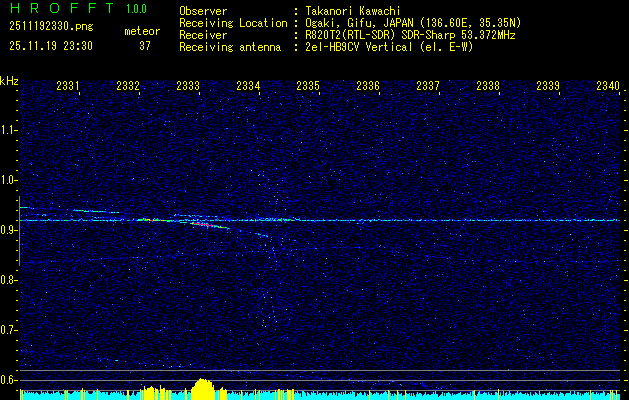Click frequency axis label 0.8
Screen dimensions: 629x400
pos(8,280)
